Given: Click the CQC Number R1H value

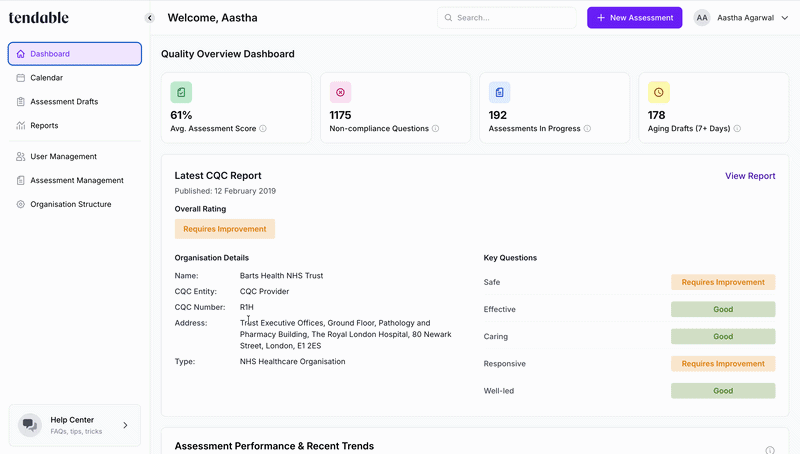Looking at the screenshot, I should coord(246,307).
